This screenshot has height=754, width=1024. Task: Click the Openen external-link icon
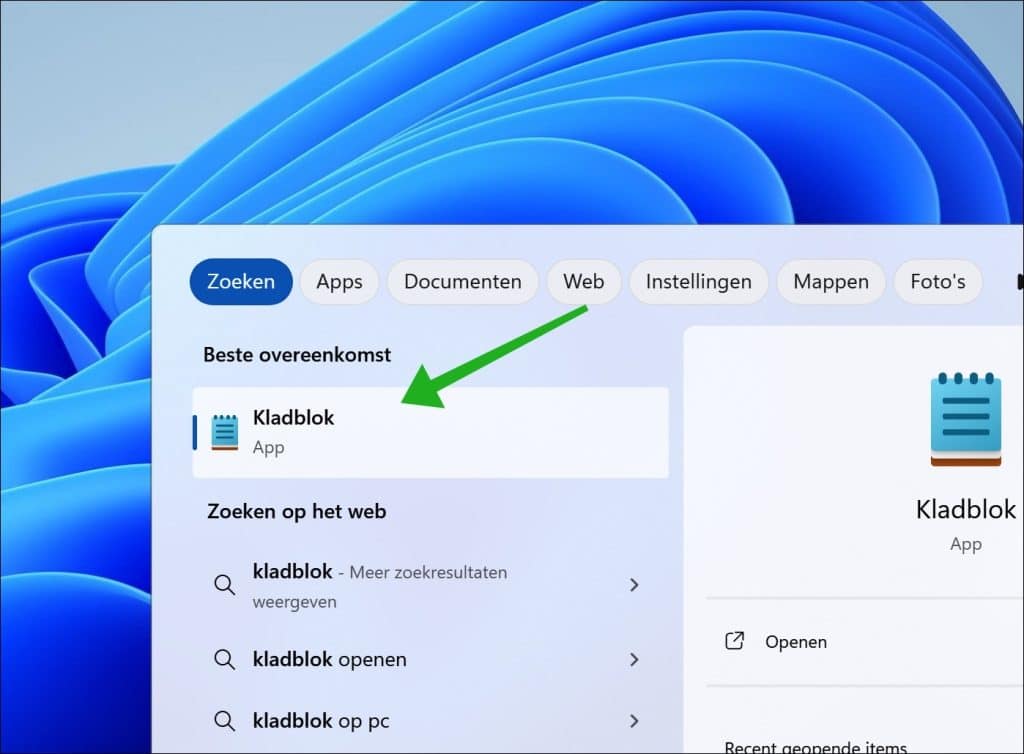point(735,641)
